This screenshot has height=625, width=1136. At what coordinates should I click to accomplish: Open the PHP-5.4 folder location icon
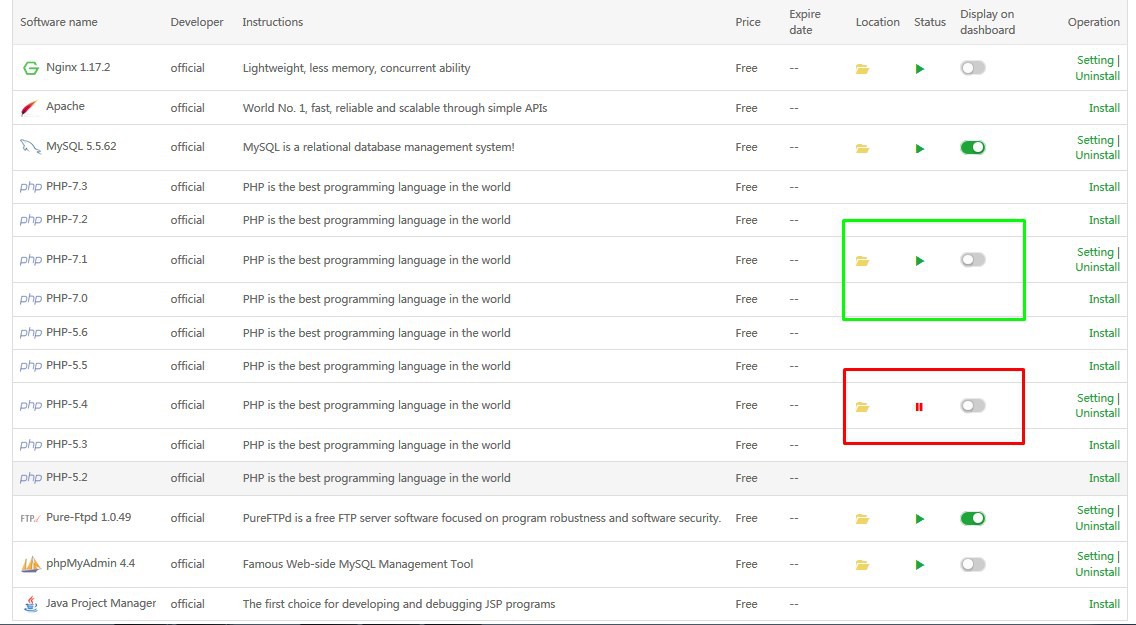862,407
